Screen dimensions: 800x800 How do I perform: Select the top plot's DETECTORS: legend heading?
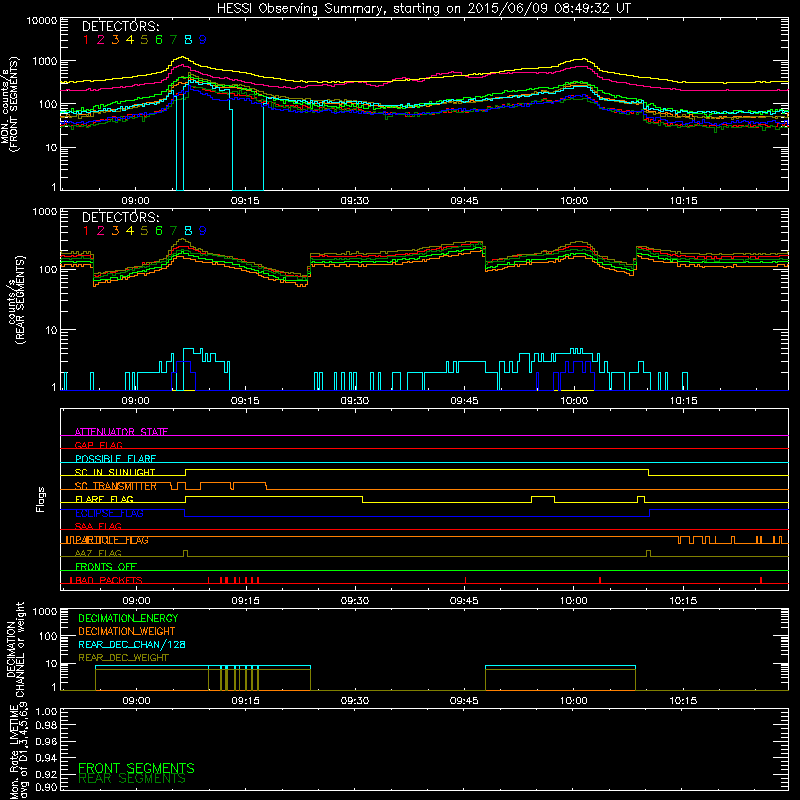click(120, 27)
